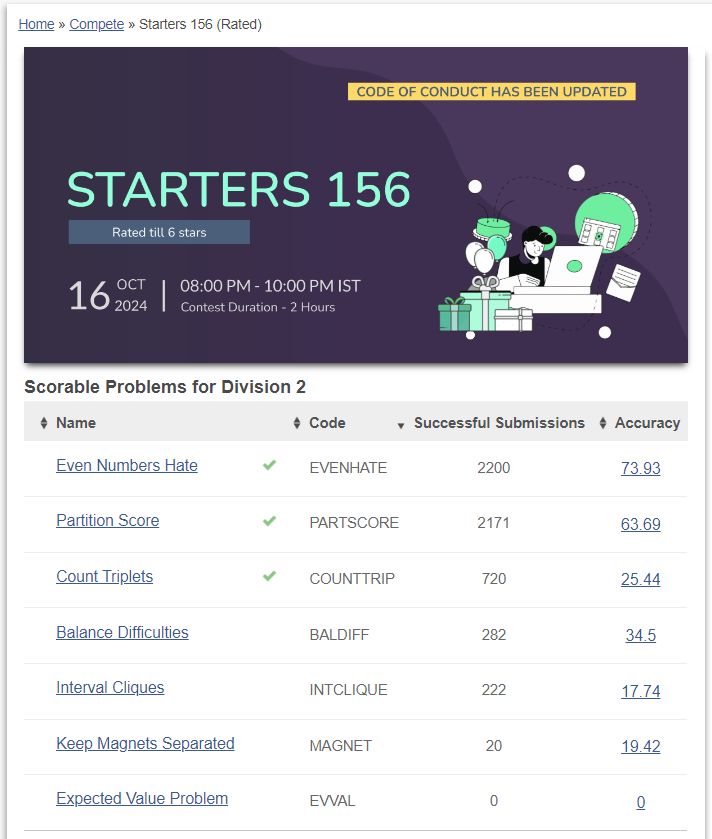
Task: Open Keep Magnets Separated problem
Action: [145, 743]
